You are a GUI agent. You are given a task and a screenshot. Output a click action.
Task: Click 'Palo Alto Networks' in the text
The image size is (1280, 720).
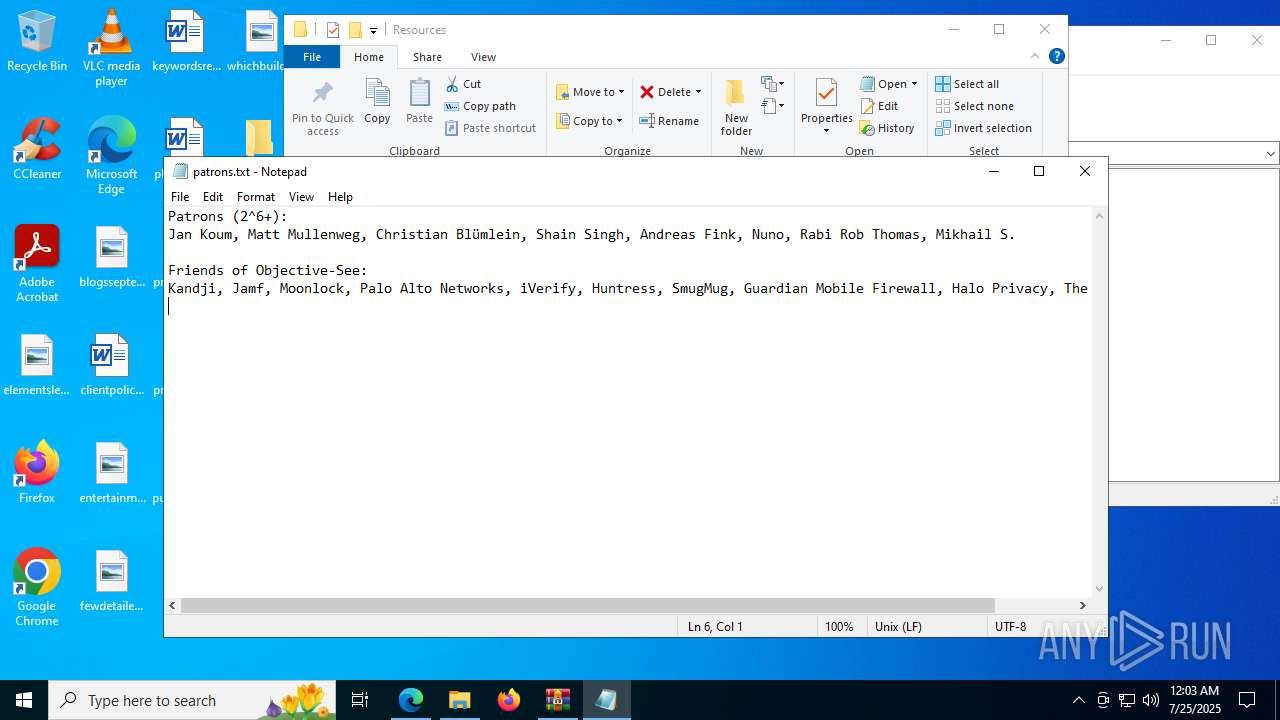[431, 288]
